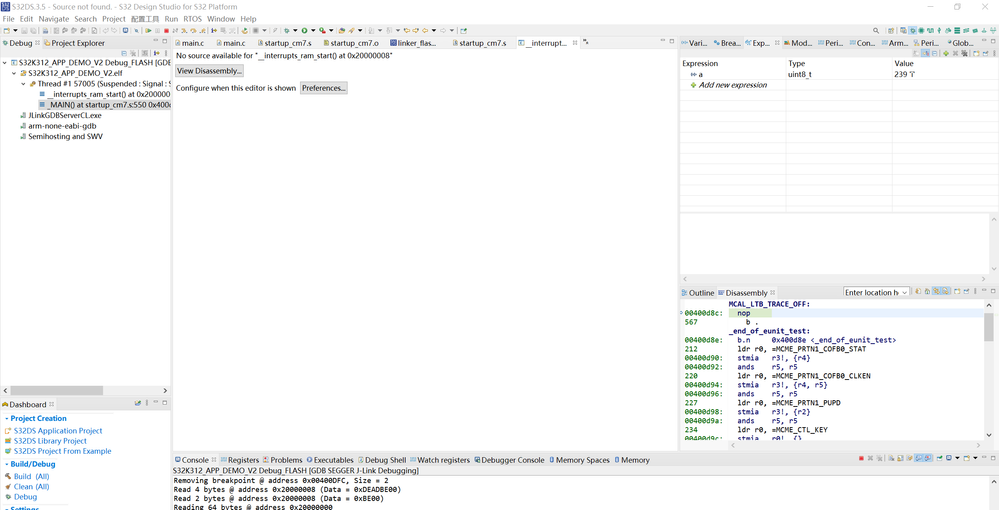This screenshot has height=510, width=999.
Task: Toggle Link with Active Debug Context in Disassembly
Action: 937,291
